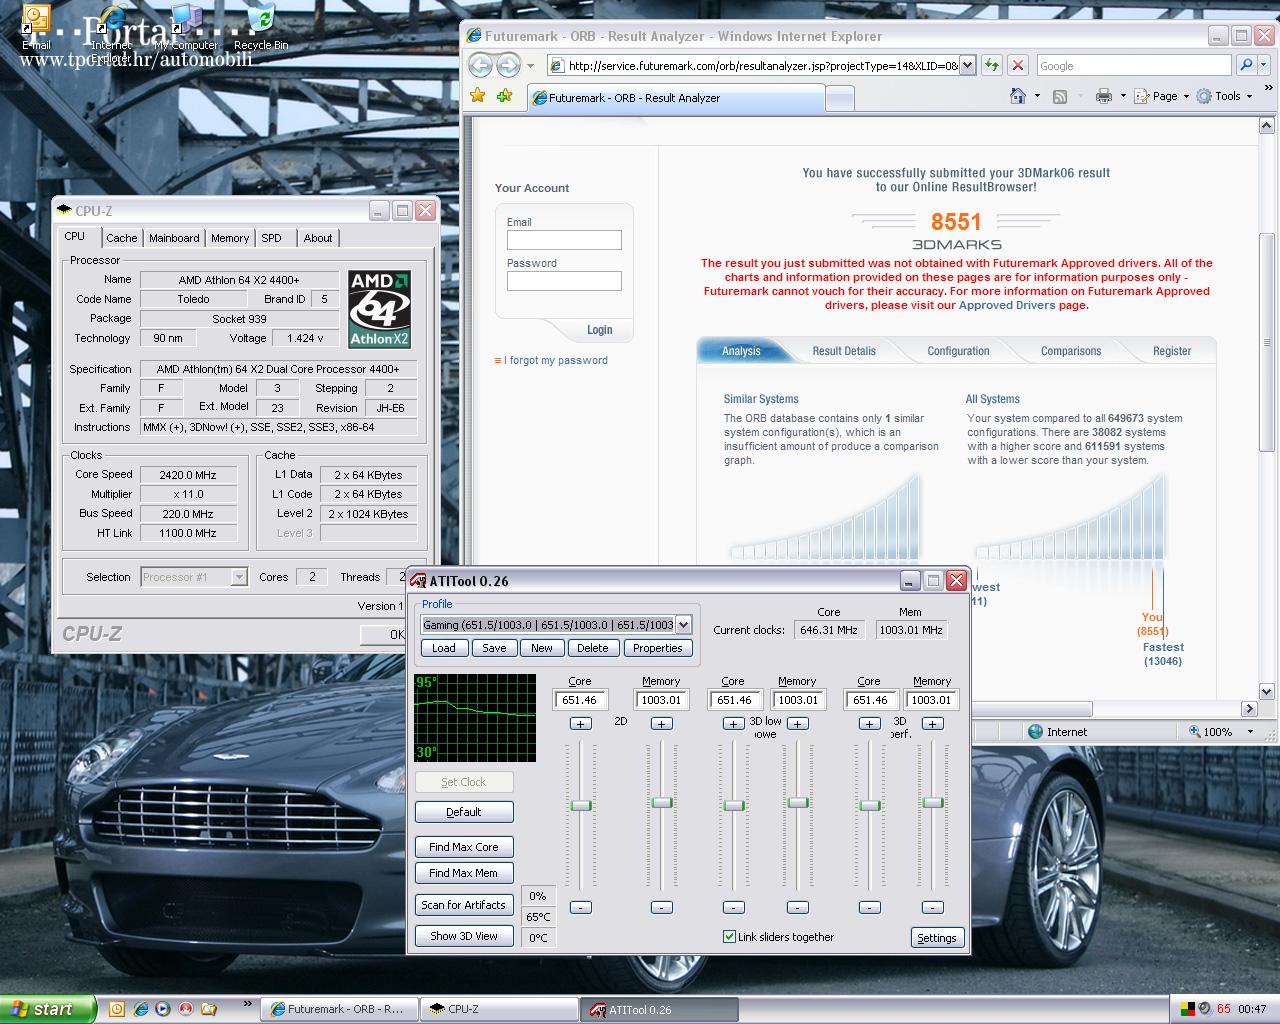
Task: Switch to the Cache tab in CPU-Z
Action: click(122, 238)
